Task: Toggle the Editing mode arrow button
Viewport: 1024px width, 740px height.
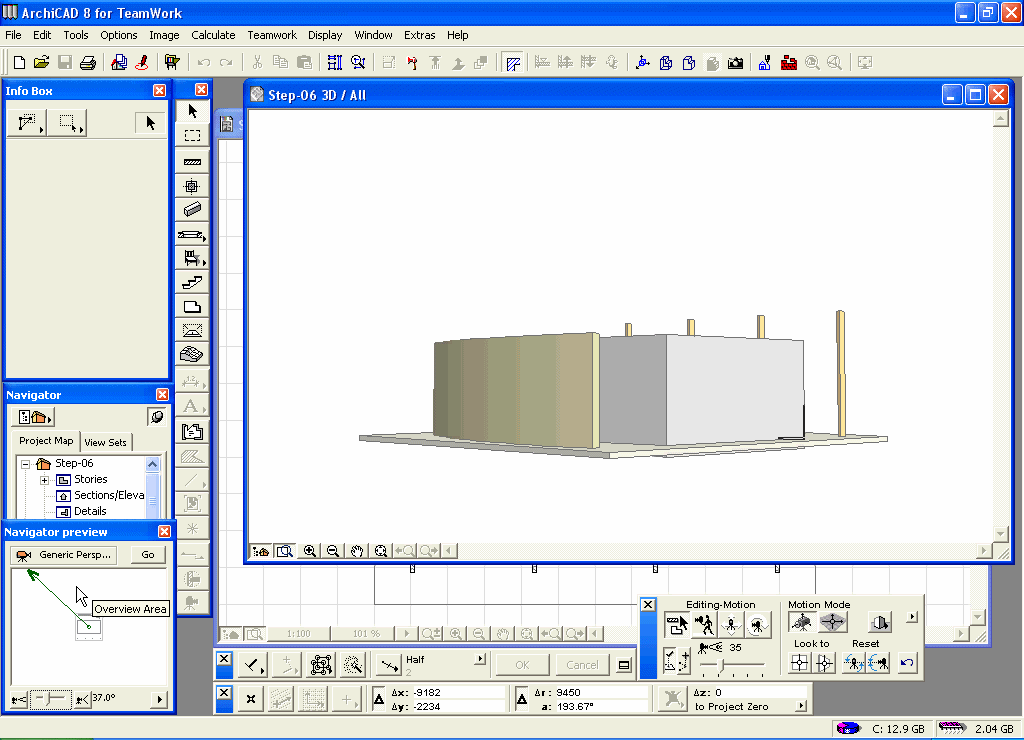Action: point(677,625)
